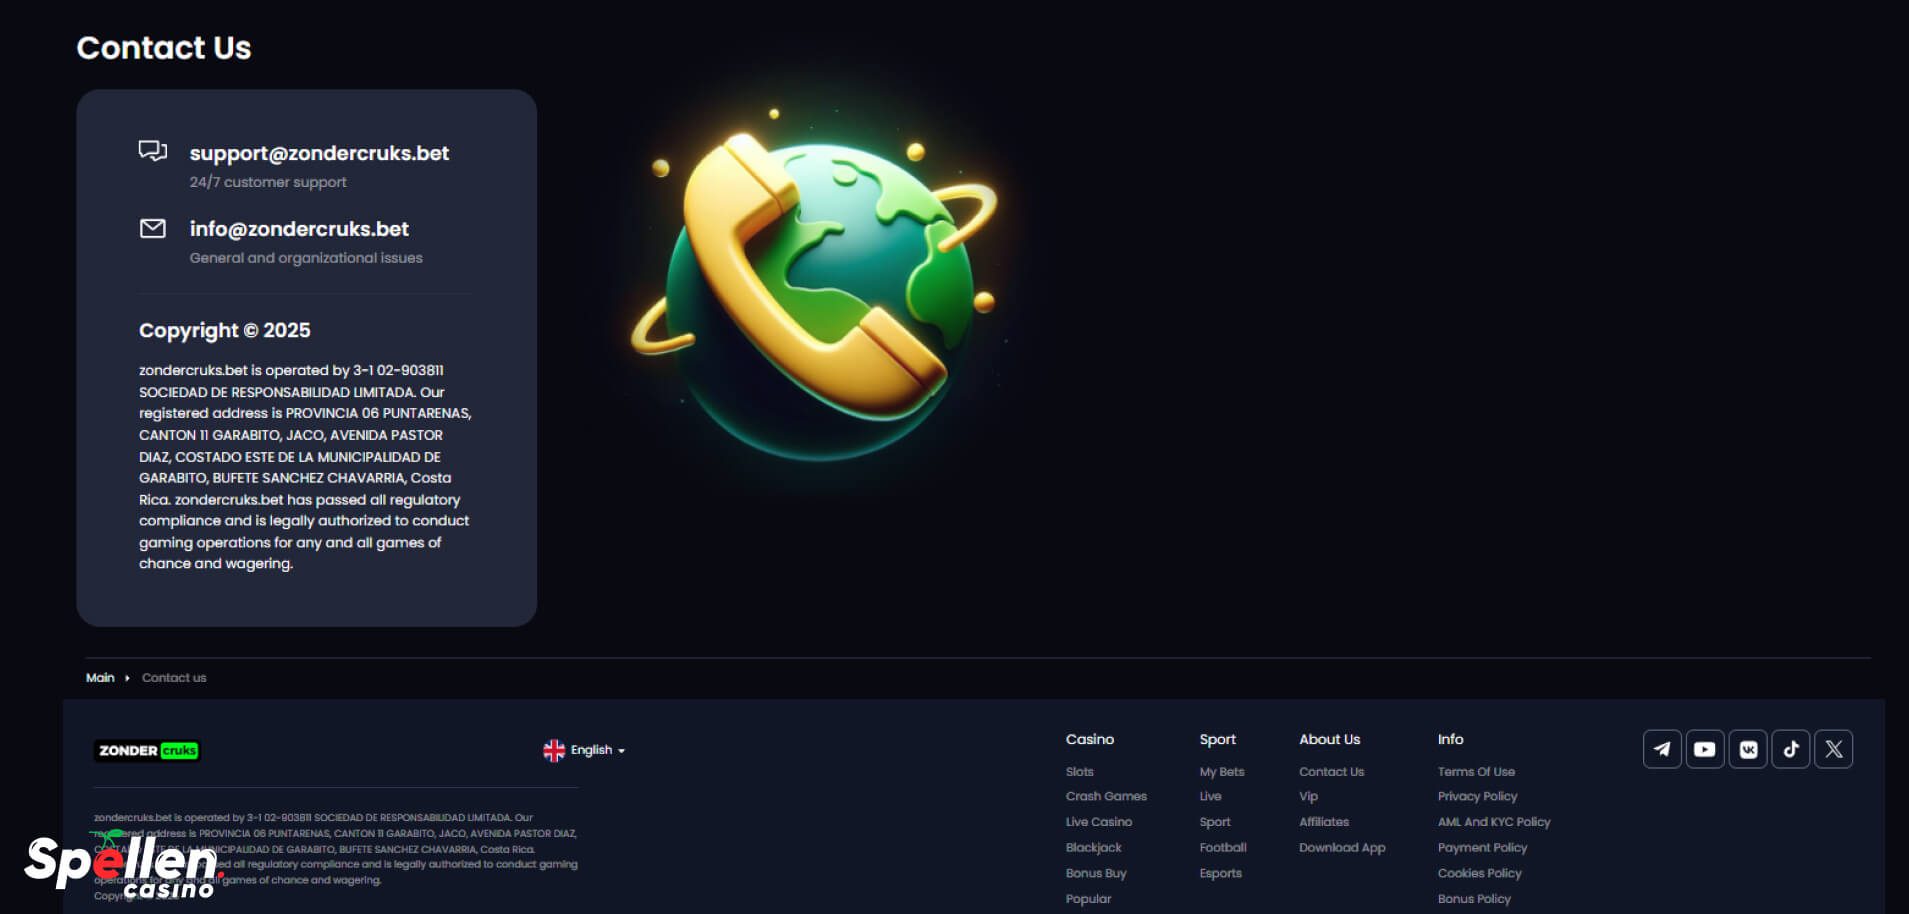Click the UK flag language icon

pos(553,750)
